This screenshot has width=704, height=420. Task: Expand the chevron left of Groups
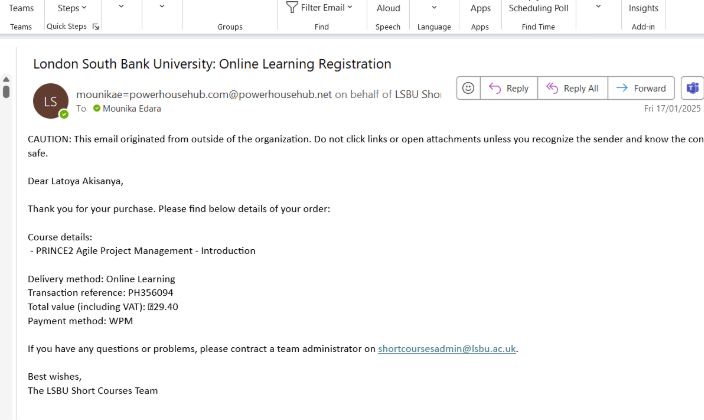pyautogui.click(x=162, y=7)
